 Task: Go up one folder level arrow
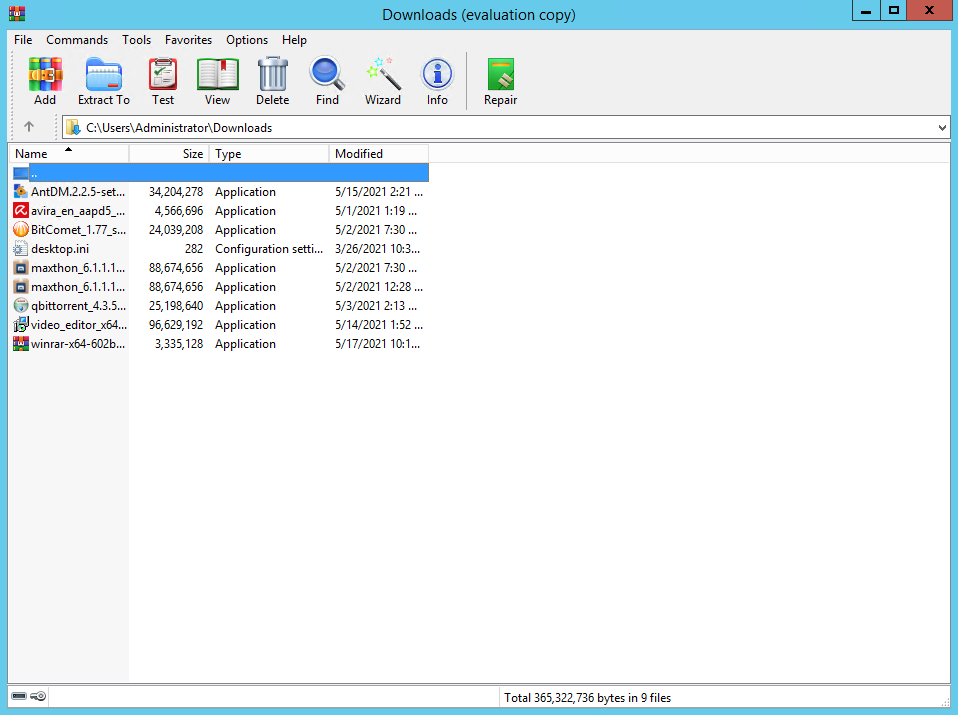29,126
